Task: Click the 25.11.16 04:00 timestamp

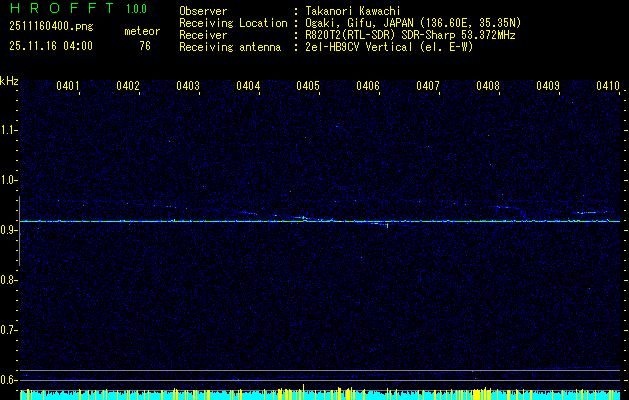Action: pyautogui.click(x=50, y=45)
